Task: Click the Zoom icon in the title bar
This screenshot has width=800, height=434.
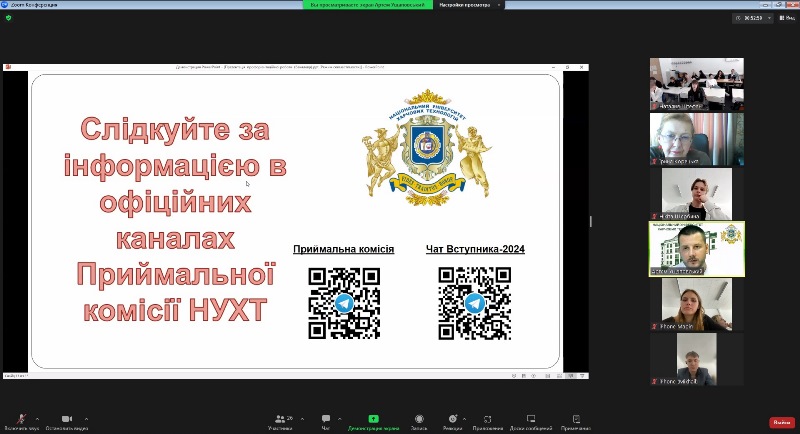Action: click(x=5, y=5)
